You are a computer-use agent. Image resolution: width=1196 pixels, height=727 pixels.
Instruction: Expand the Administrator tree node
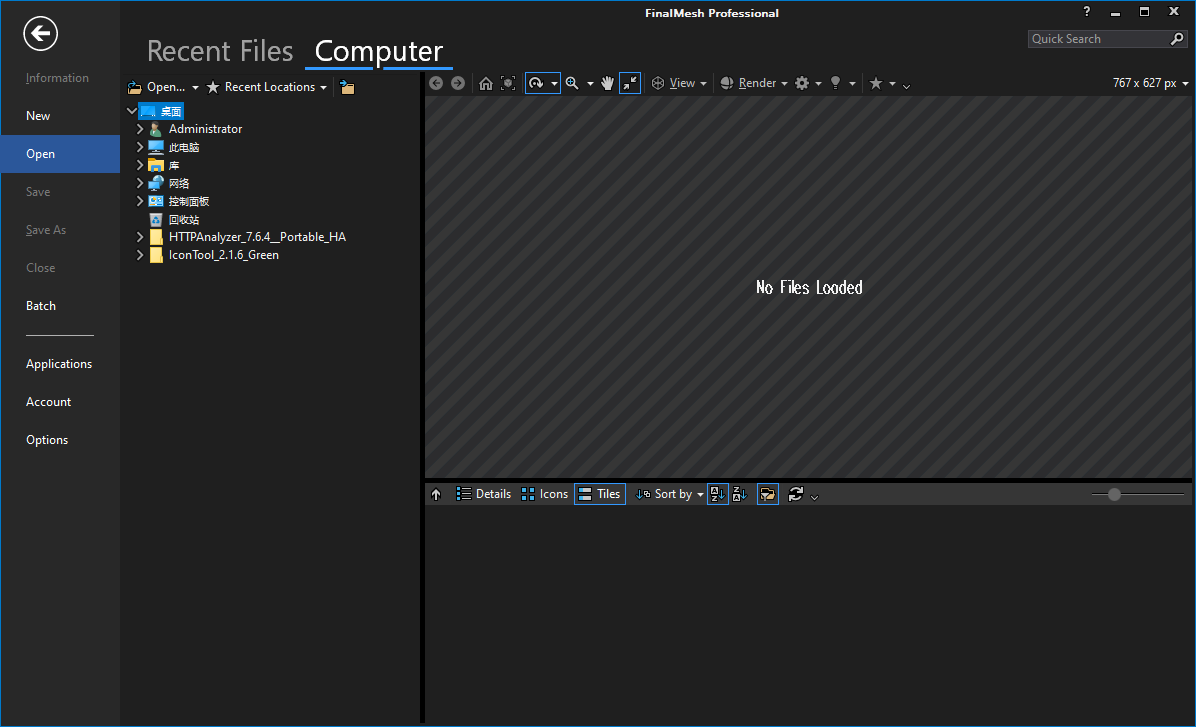click(x=140, y=129)
